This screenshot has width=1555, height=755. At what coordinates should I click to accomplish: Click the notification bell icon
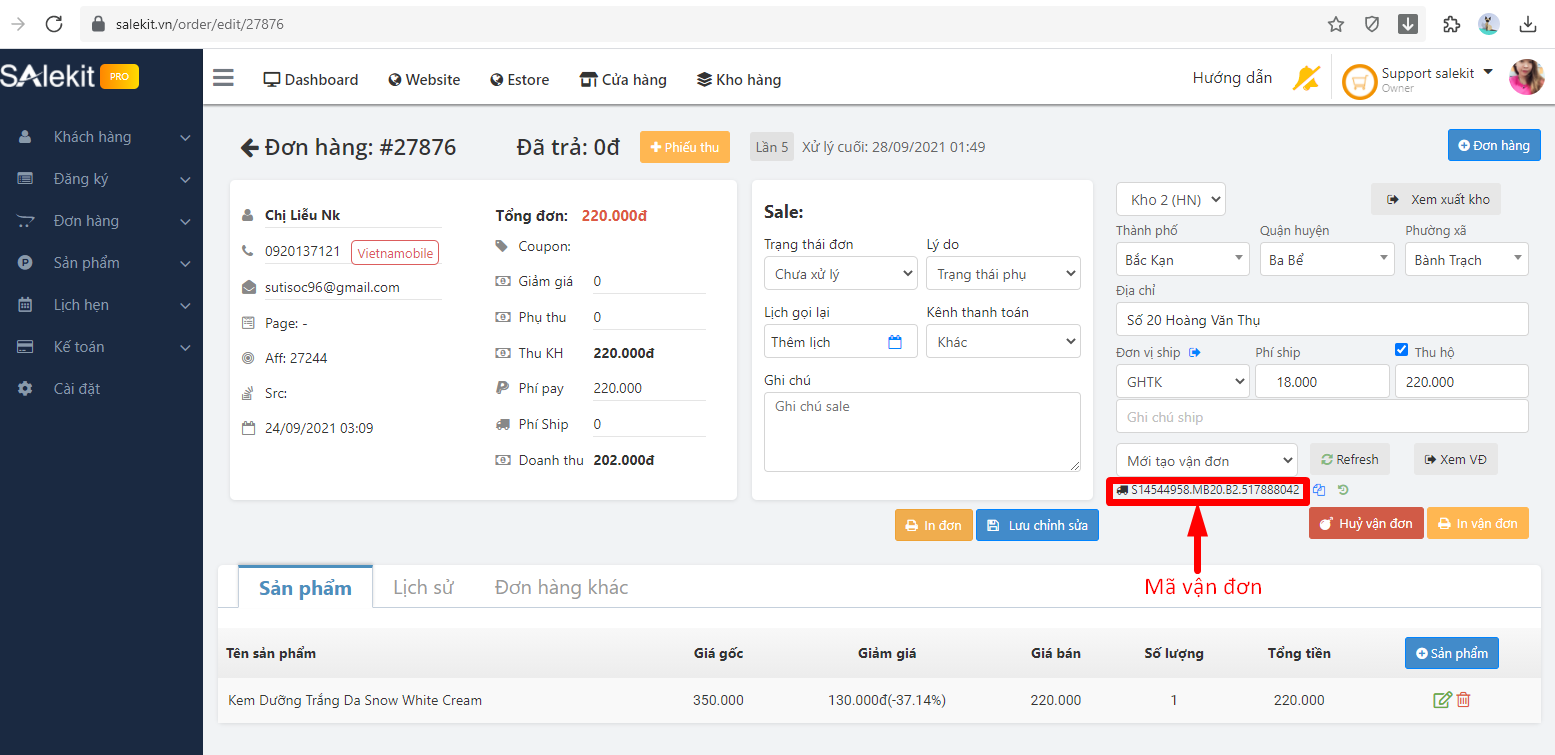point(1306,78)
